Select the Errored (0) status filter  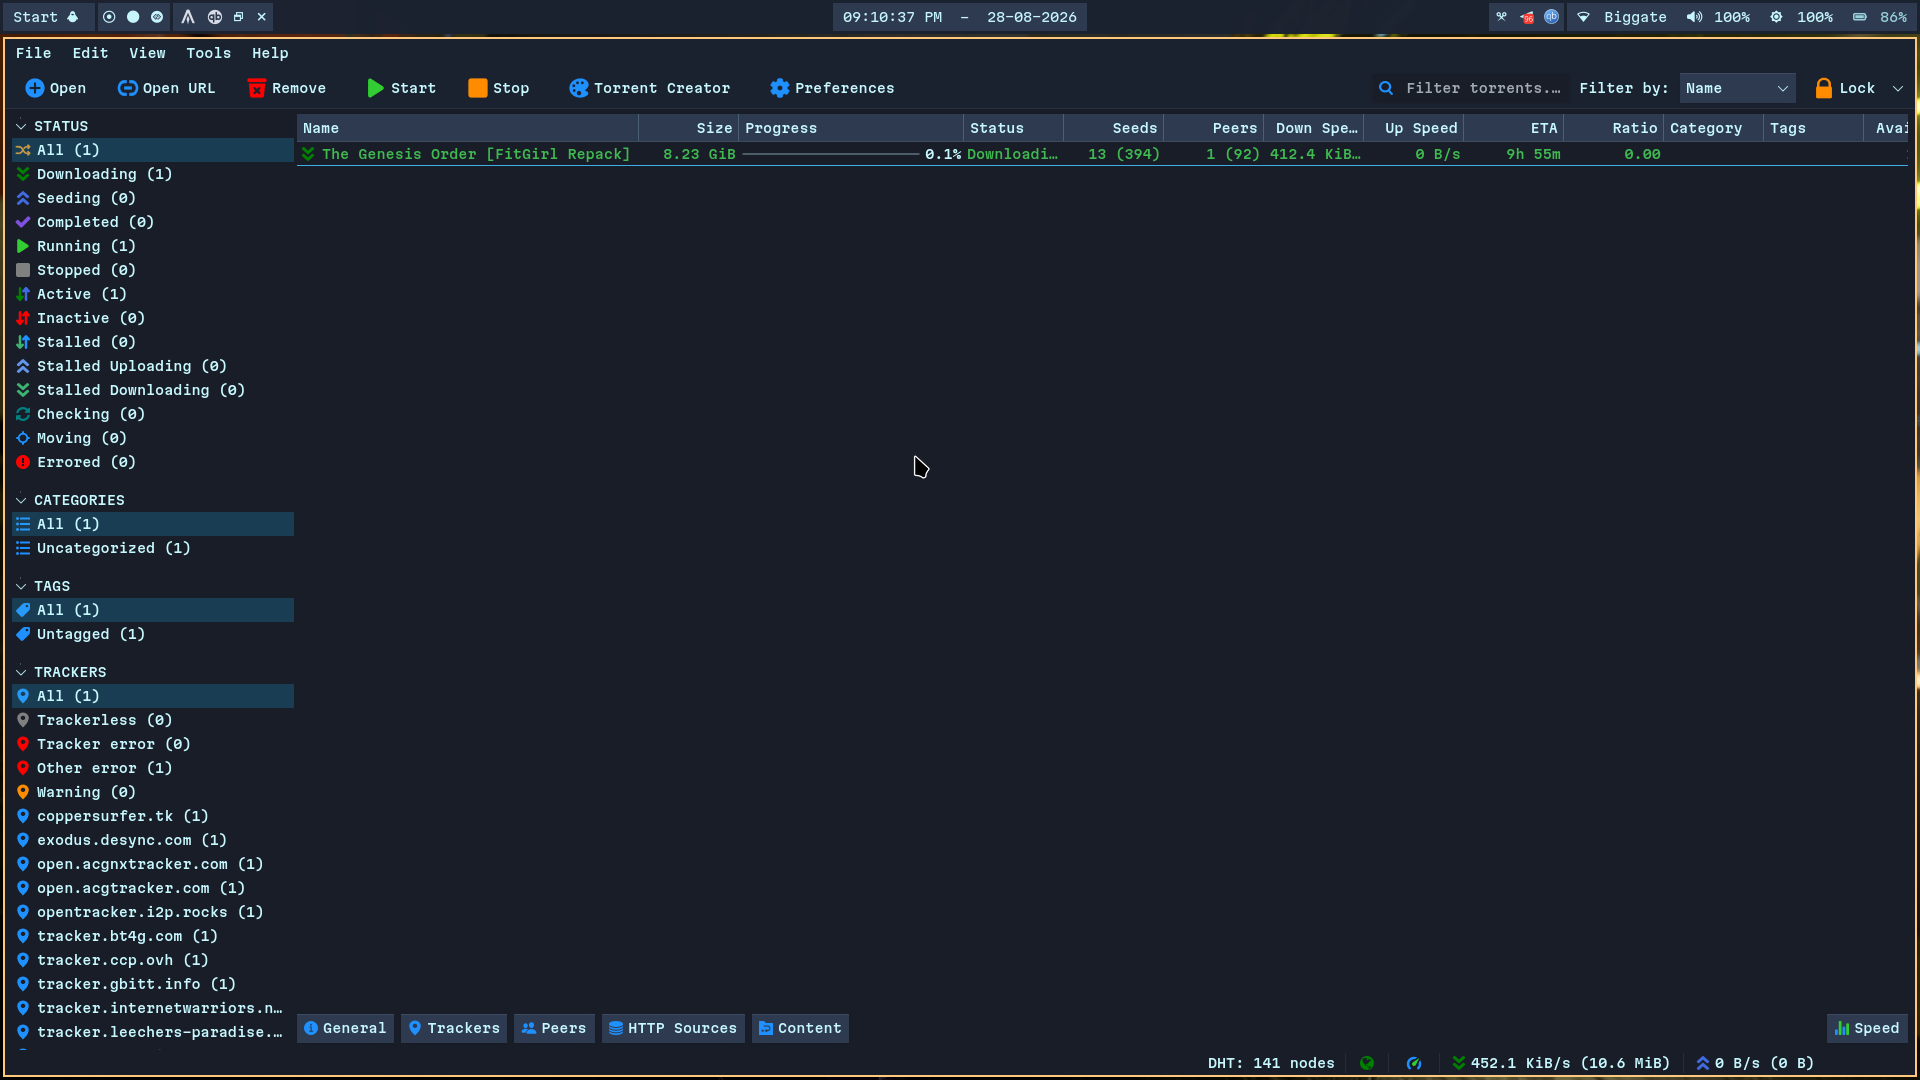point(153,462)
